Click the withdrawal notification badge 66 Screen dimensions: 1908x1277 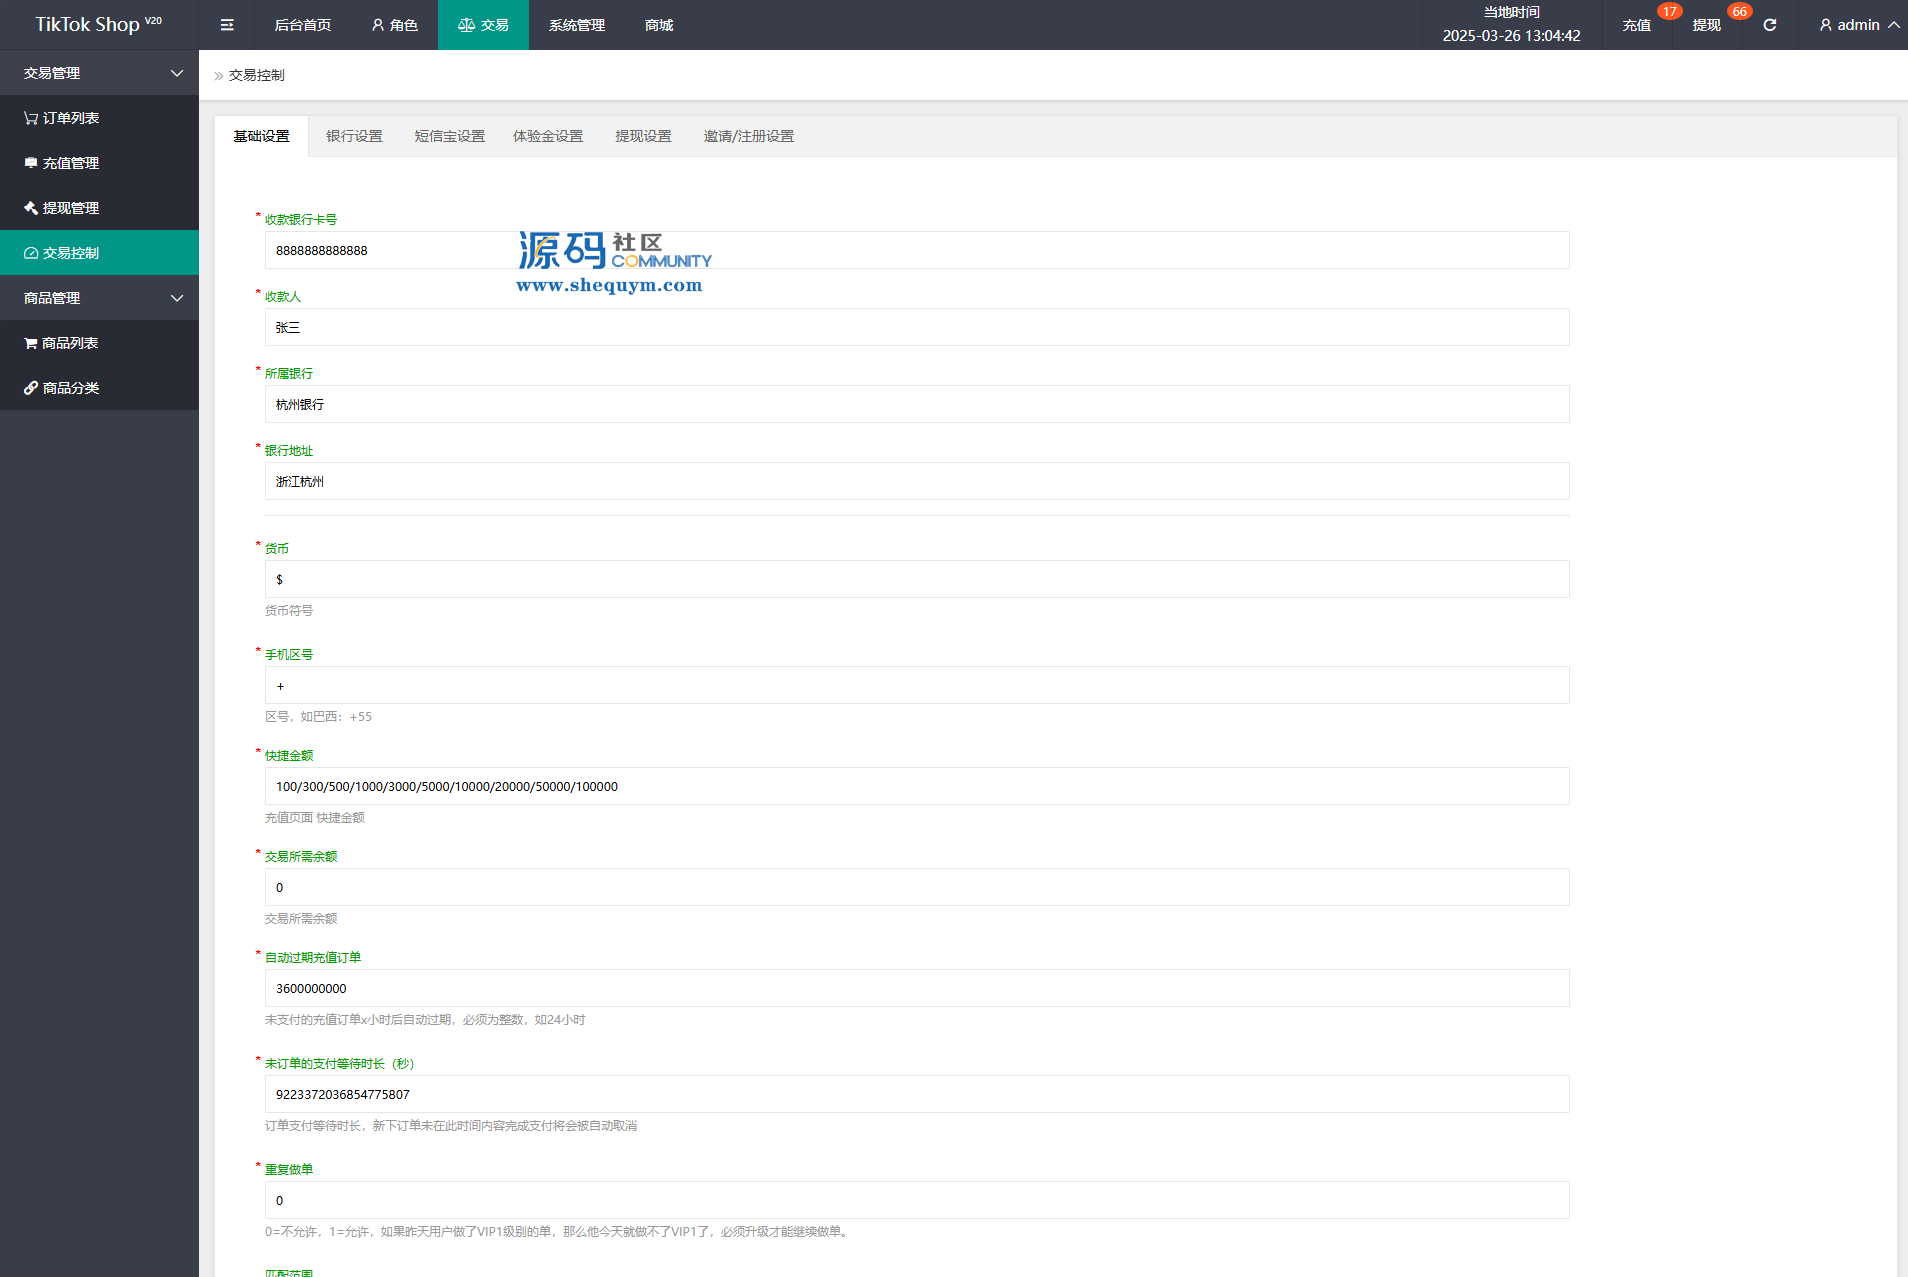click(1739, 12)
